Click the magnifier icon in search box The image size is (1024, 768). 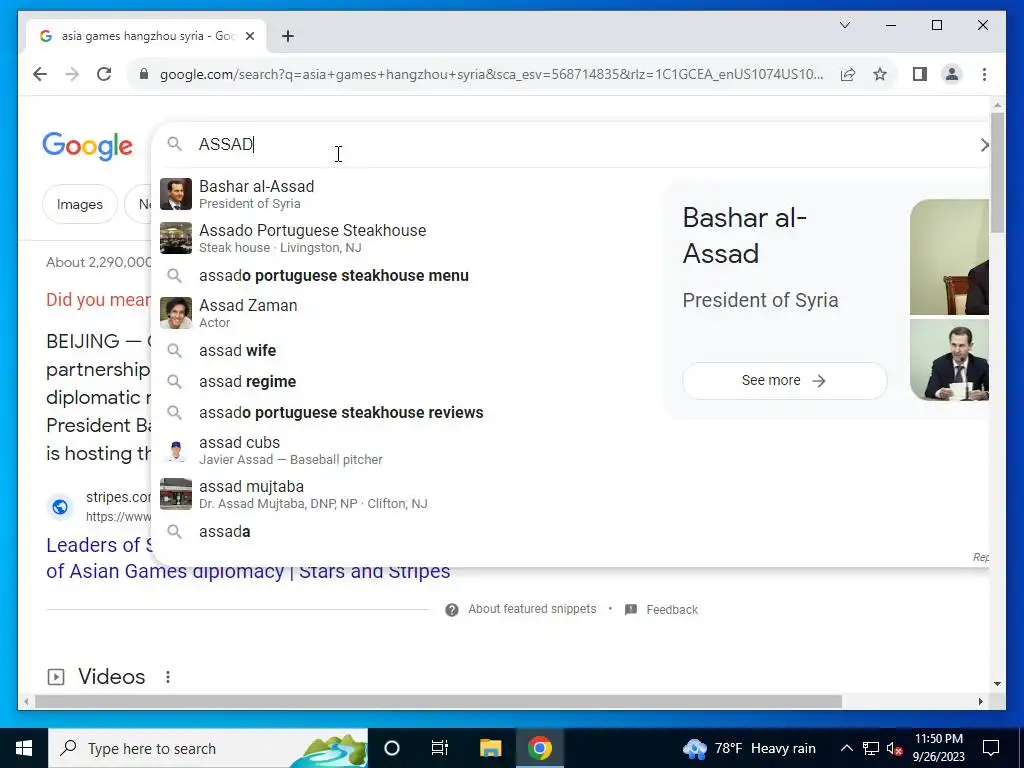(174, 144)
